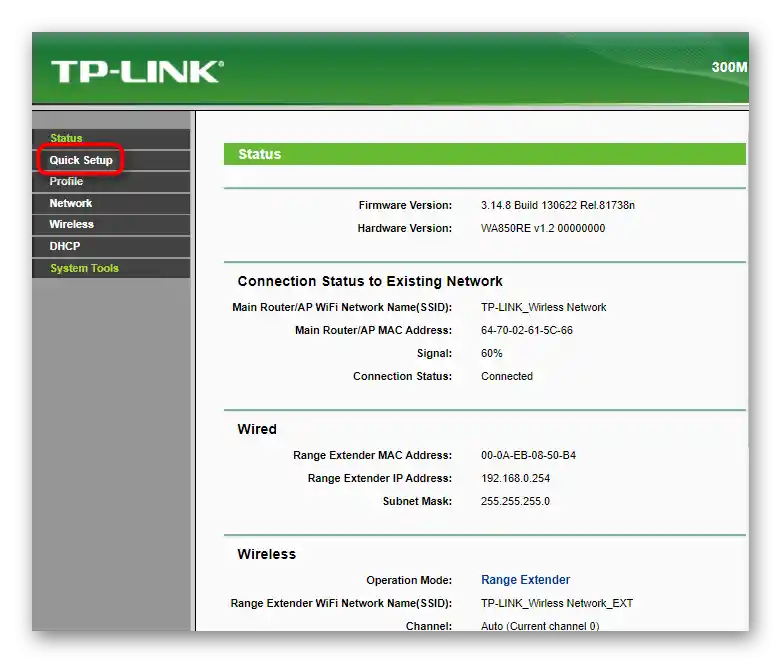Select the 60% signal value
Viewport: 781px width, 663px height.
coord(492,353)
